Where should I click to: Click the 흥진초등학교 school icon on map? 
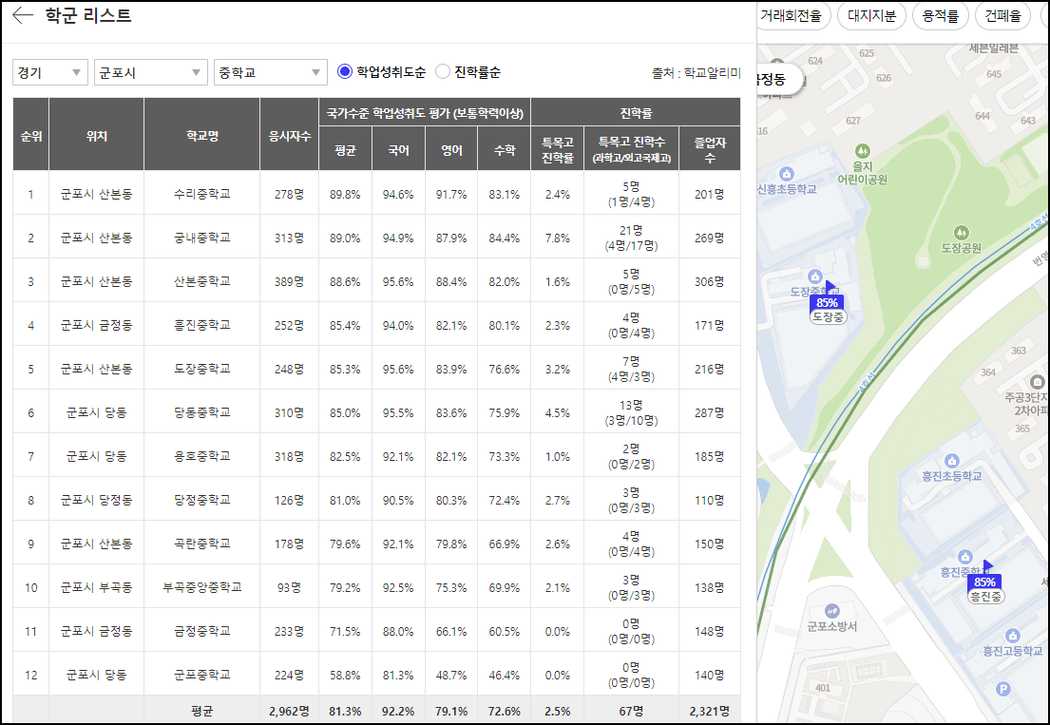coord(951,461)
